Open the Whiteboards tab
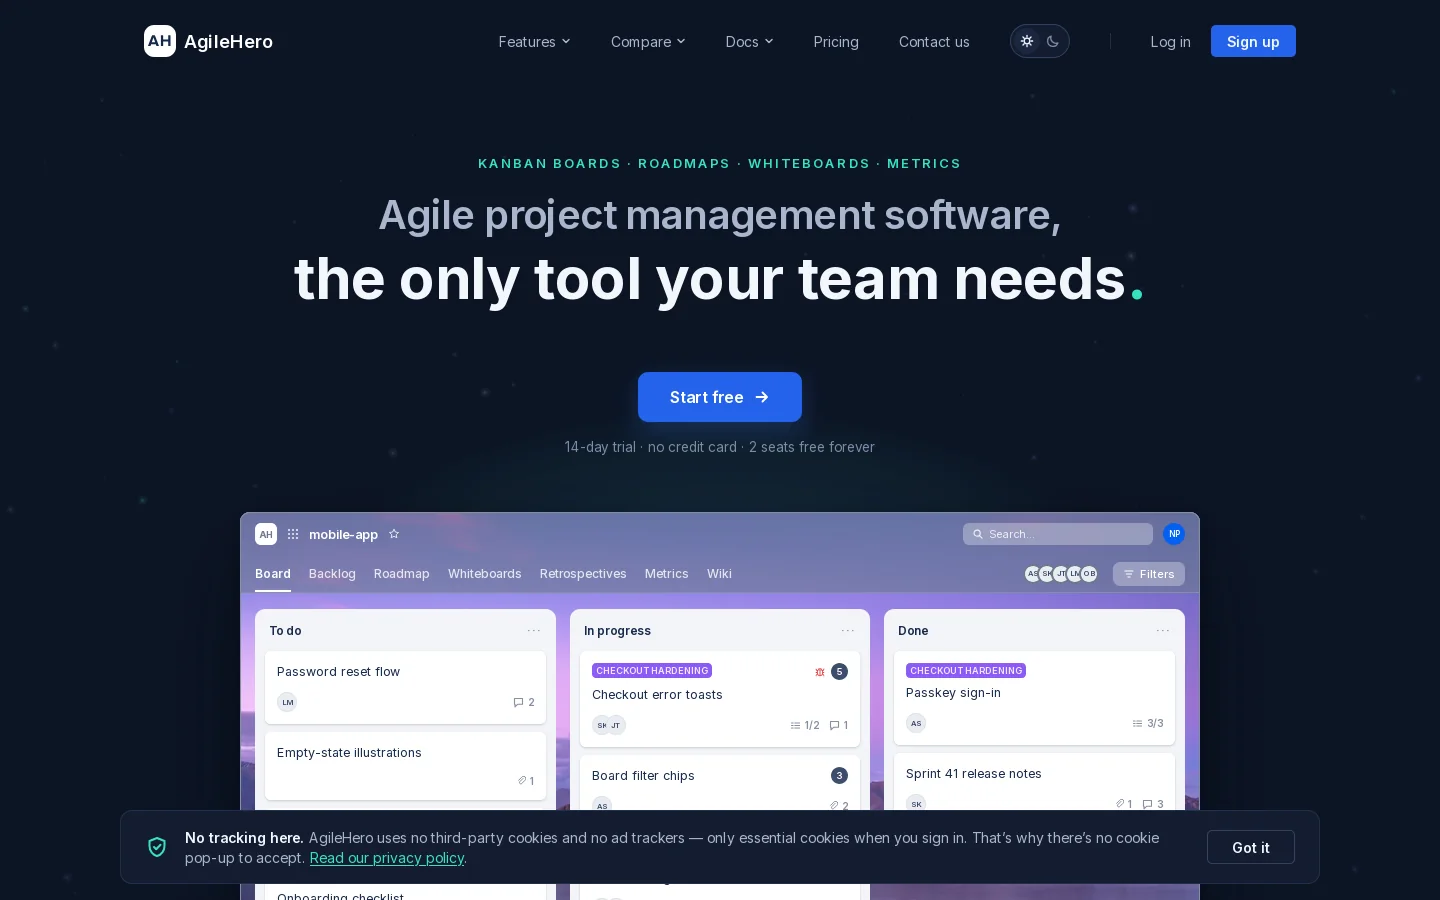1440x900 pixels. tap(485, 574)
